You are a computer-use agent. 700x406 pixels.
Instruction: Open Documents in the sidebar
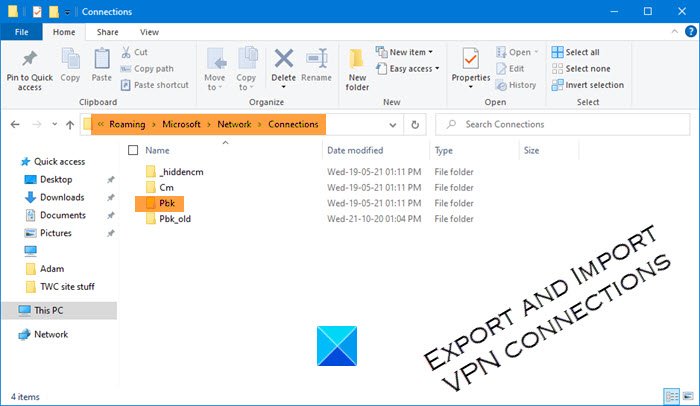pos(55,215)
